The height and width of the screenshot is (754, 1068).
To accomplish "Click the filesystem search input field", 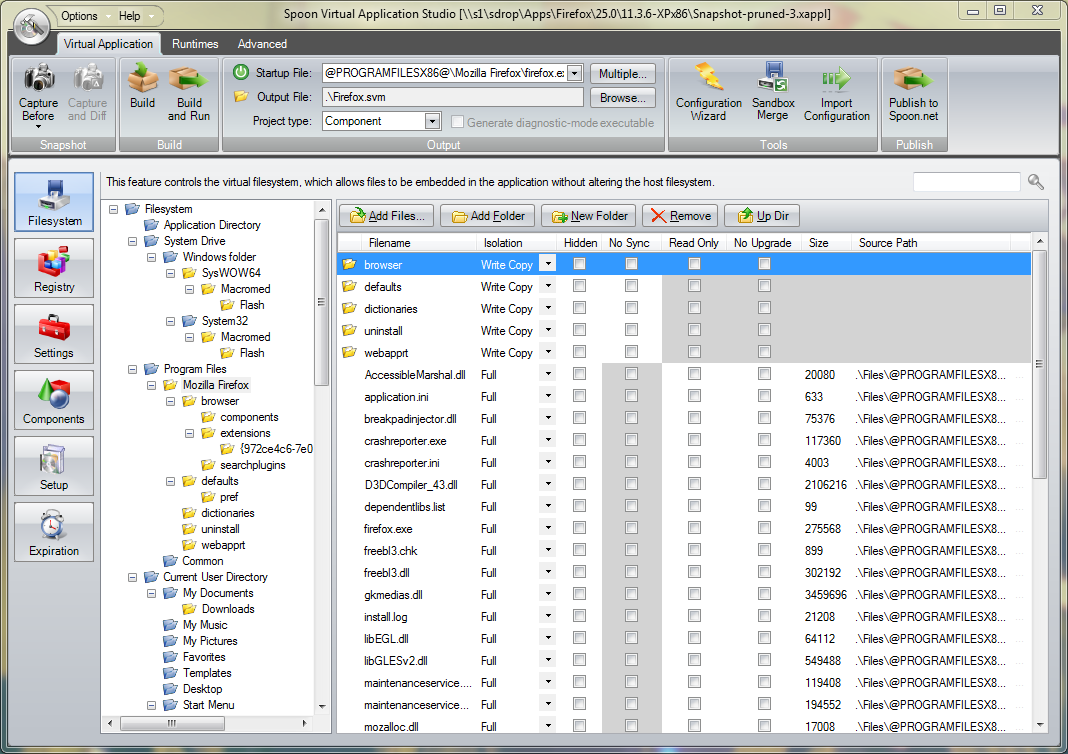I will (966, 182).
